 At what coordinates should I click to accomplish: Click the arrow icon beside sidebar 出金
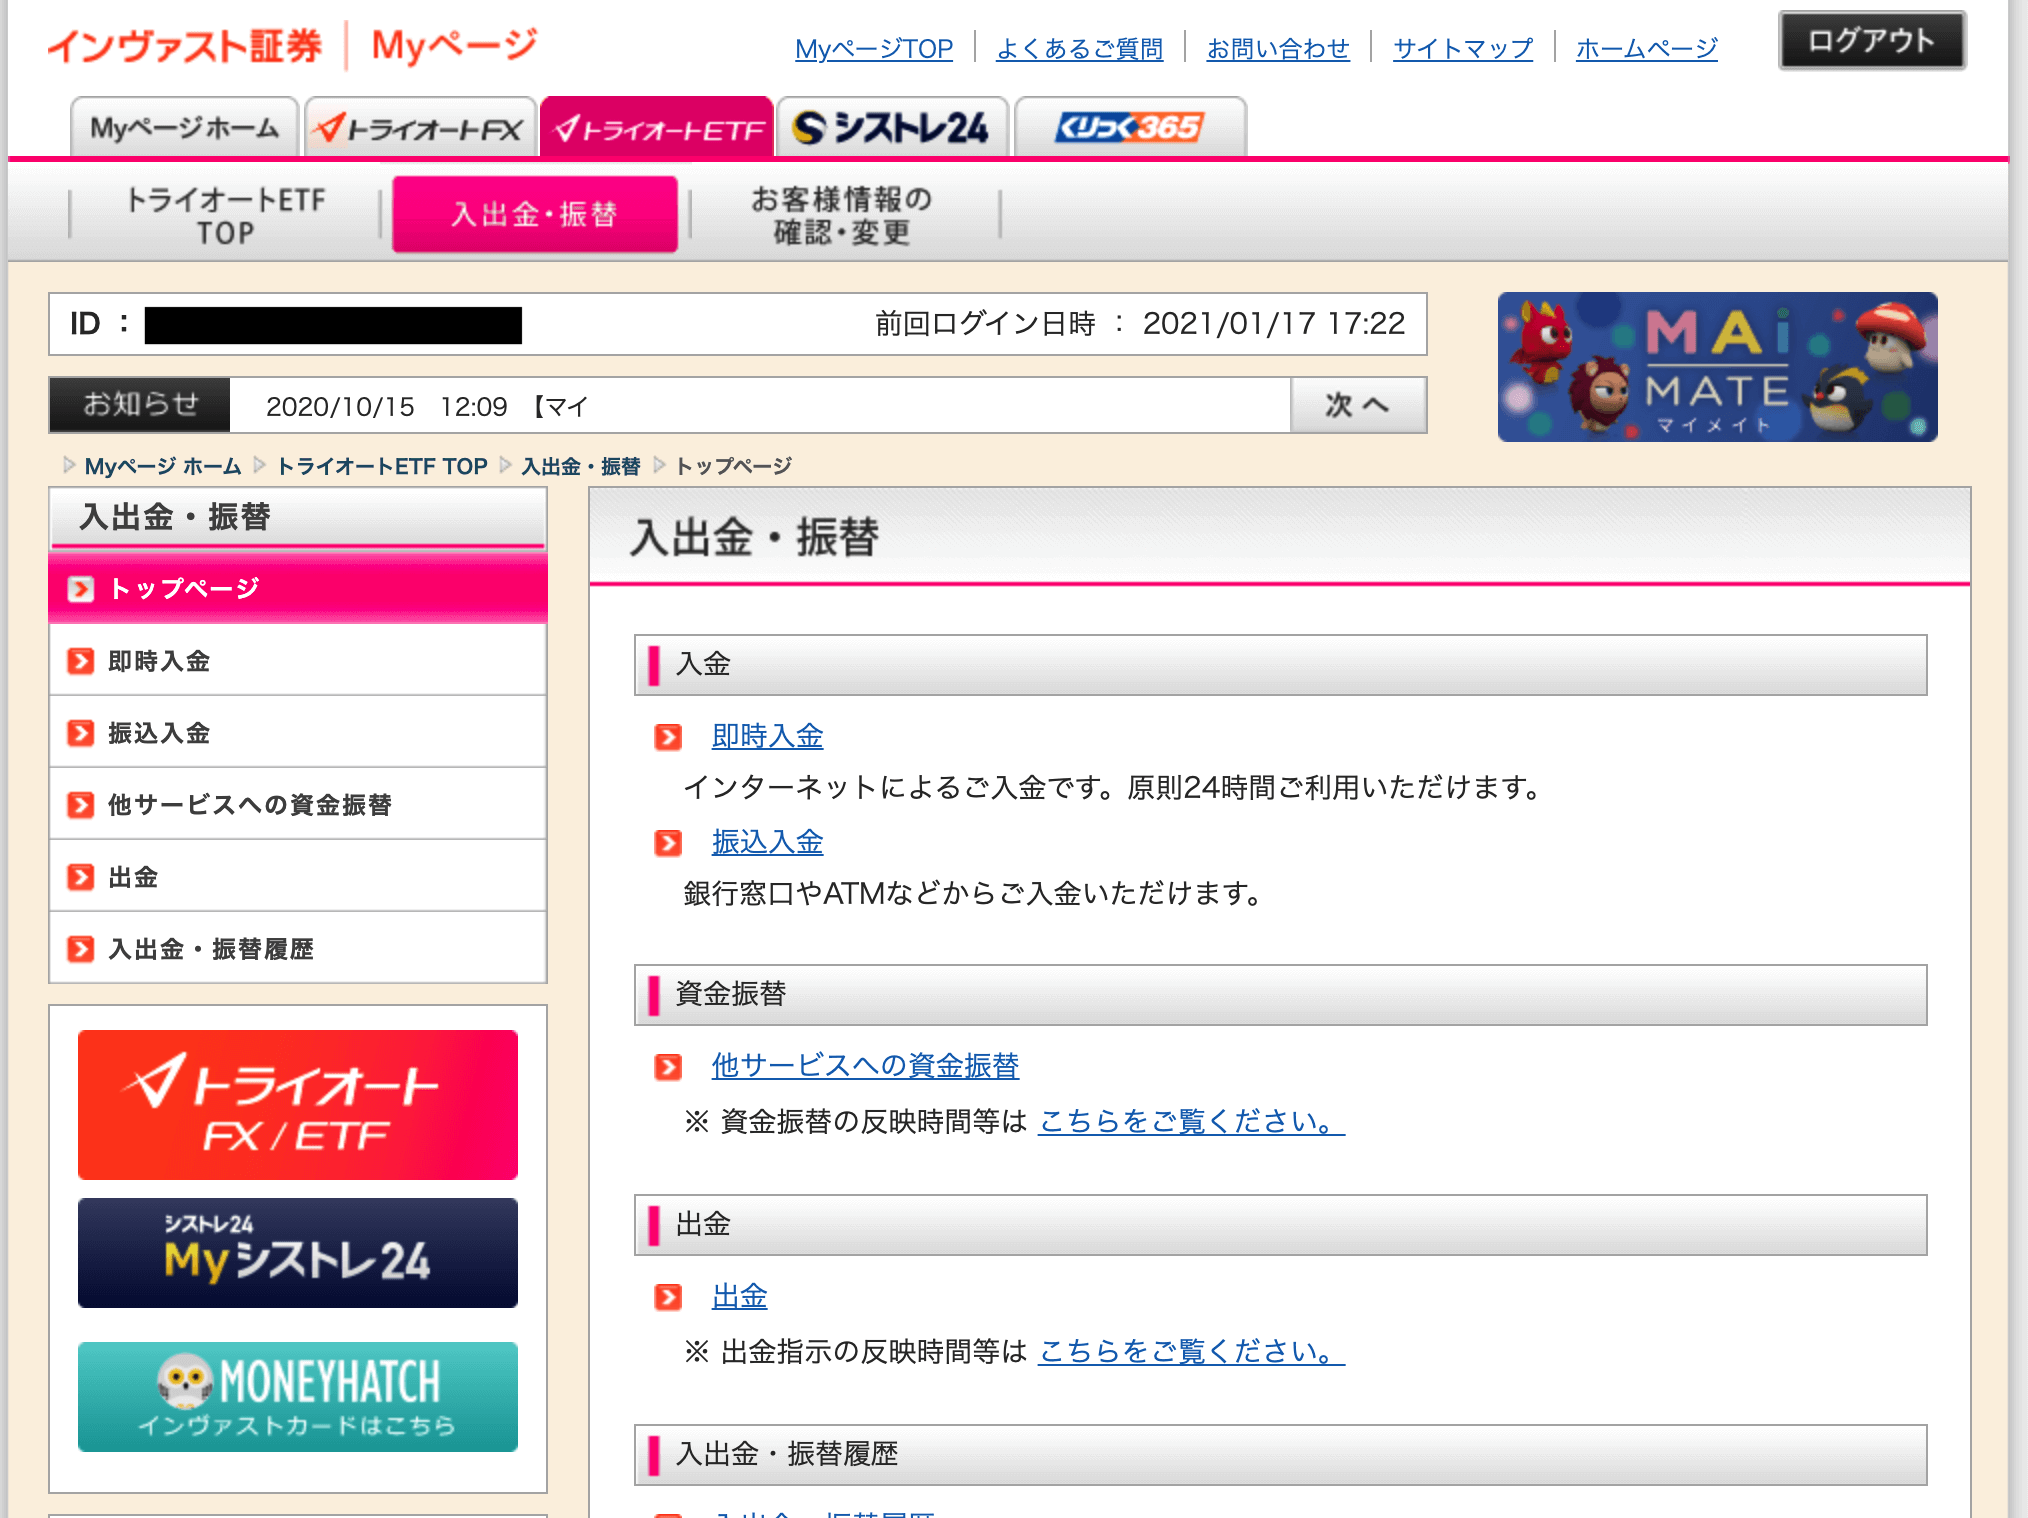coord(81,877)
